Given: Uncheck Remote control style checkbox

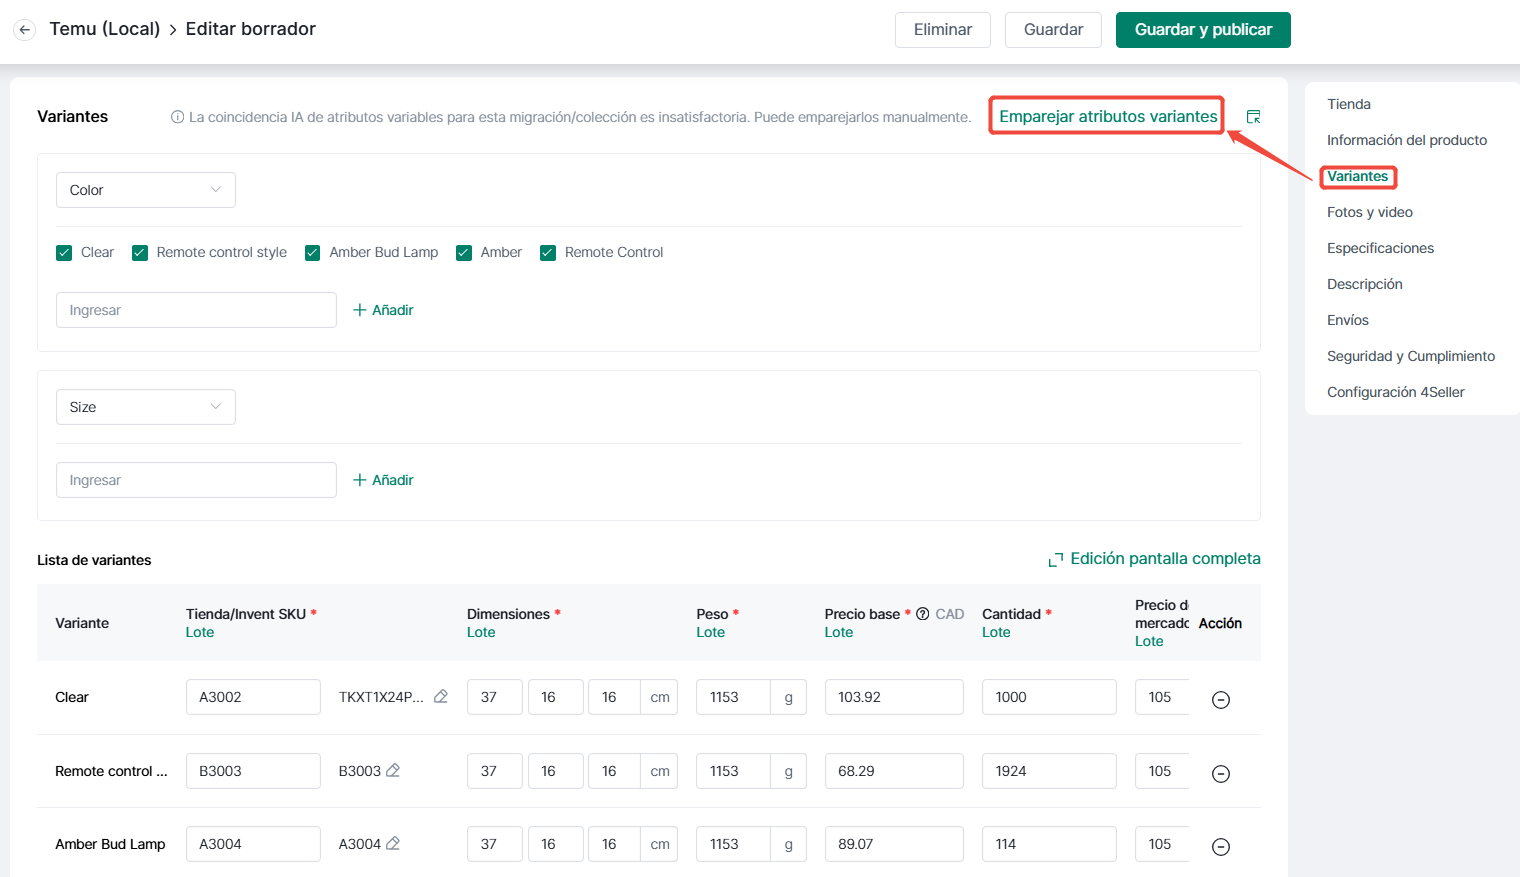Looking at the screenshot, I should click(x=140, y=253).
